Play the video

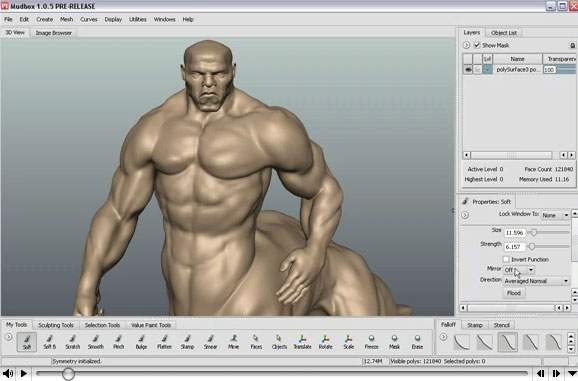[24, 373]
